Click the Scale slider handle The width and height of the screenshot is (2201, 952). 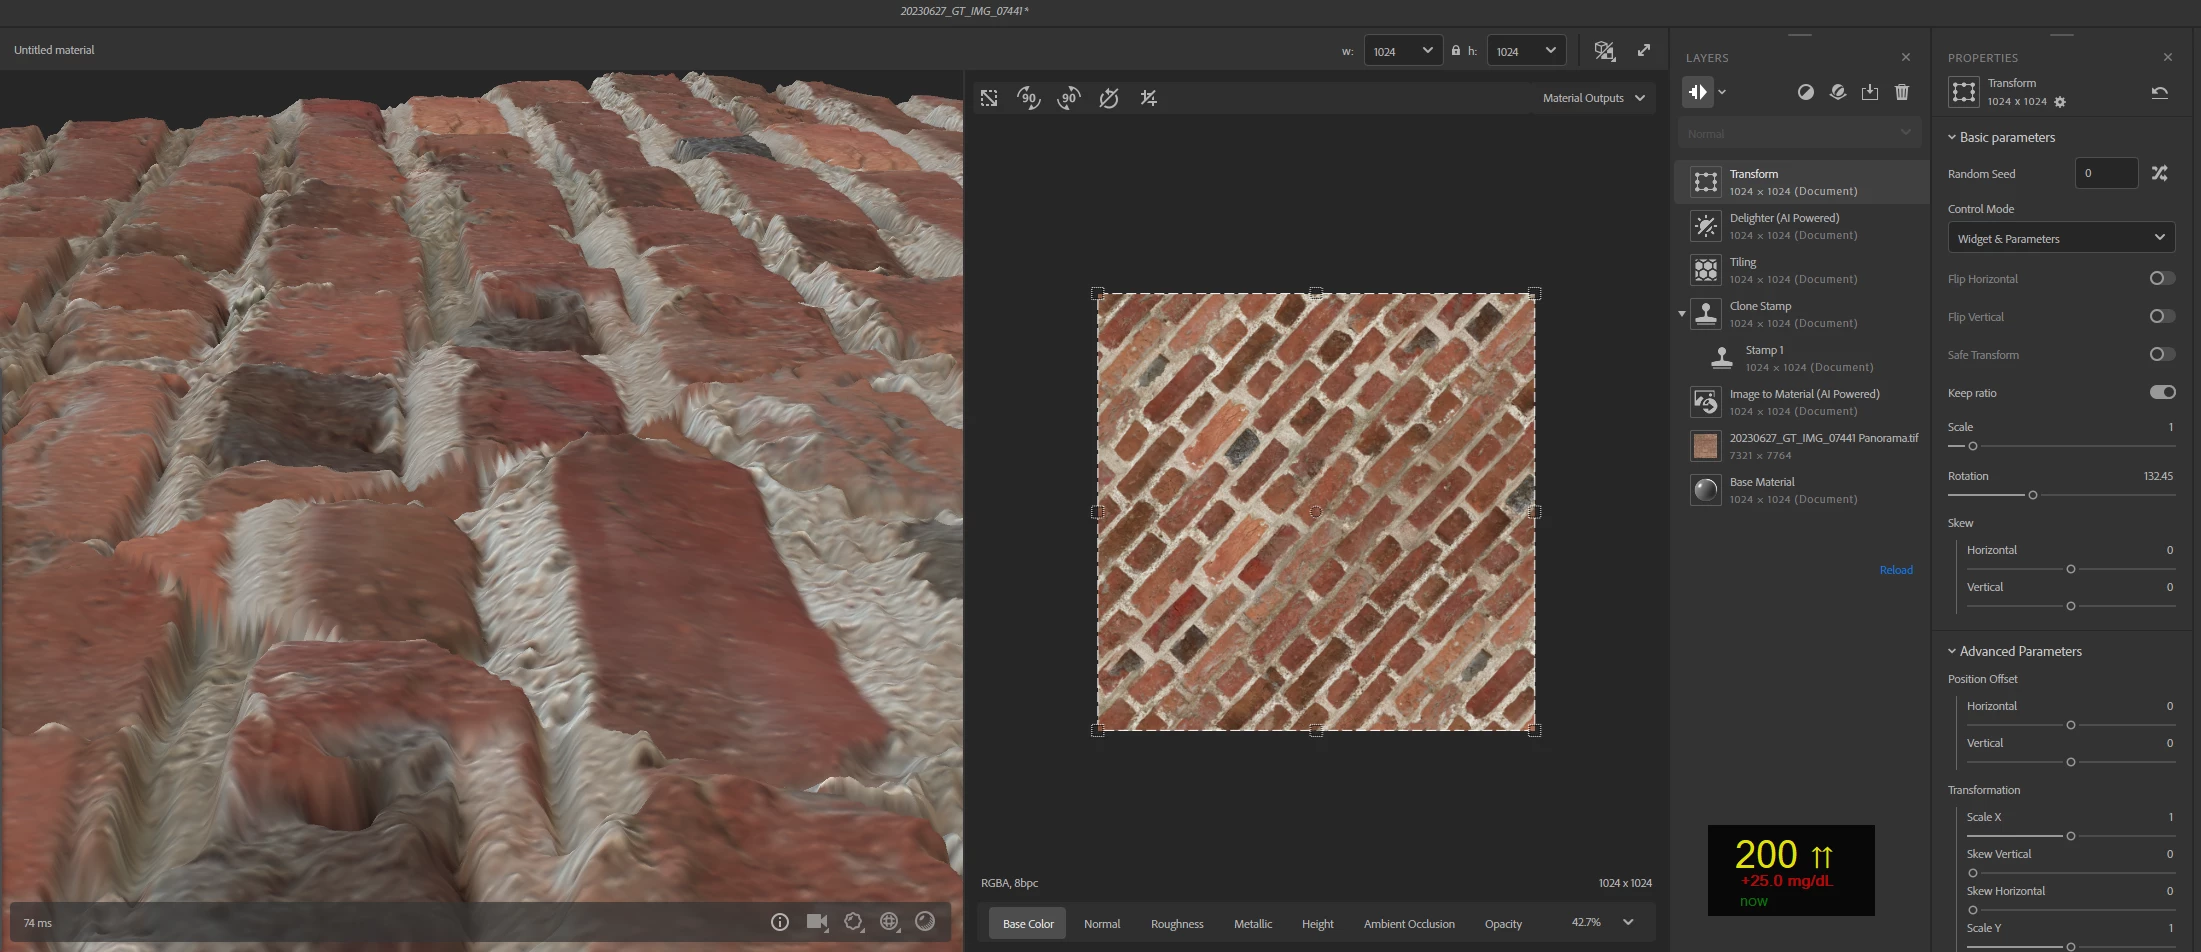1972,446
